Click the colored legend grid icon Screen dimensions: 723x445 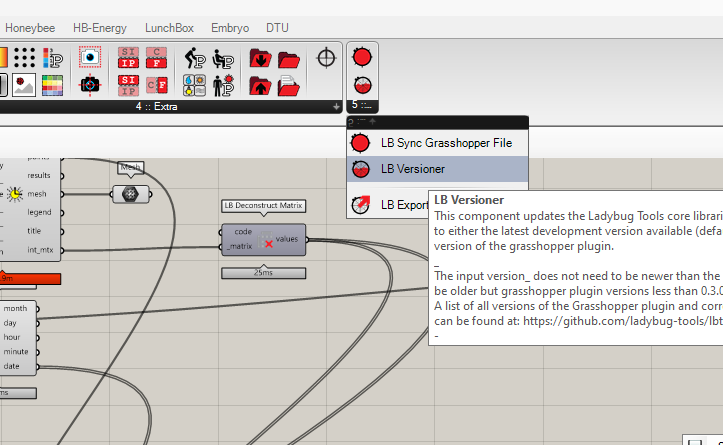click(52, 84)
